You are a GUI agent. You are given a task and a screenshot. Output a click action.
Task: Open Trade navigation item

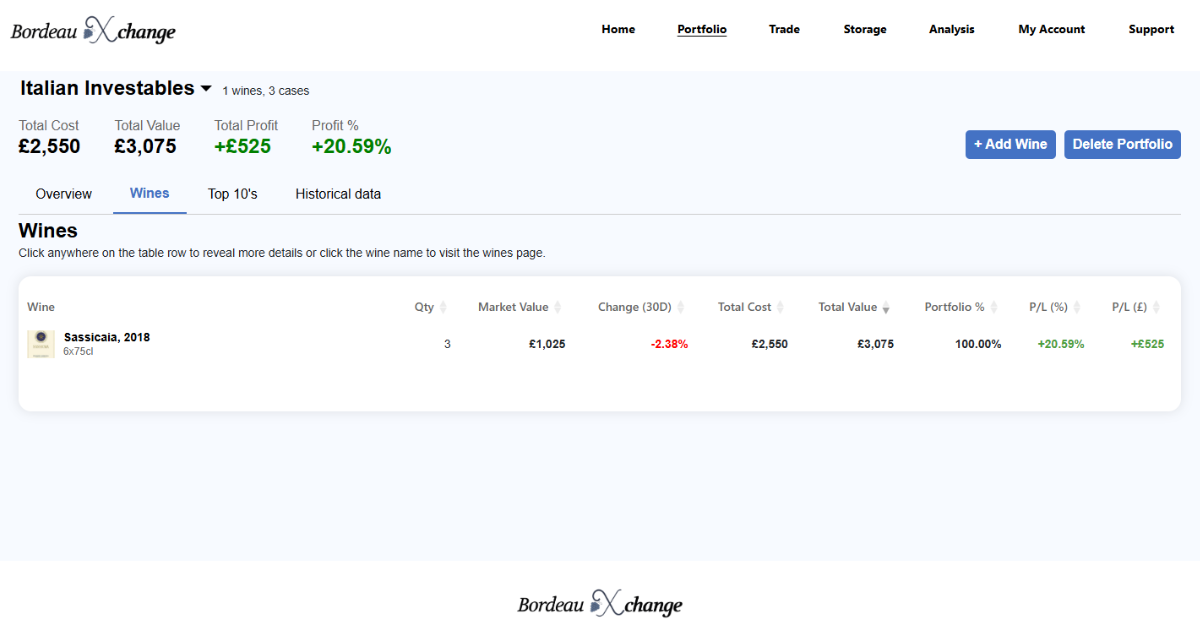tap(784, 30)
